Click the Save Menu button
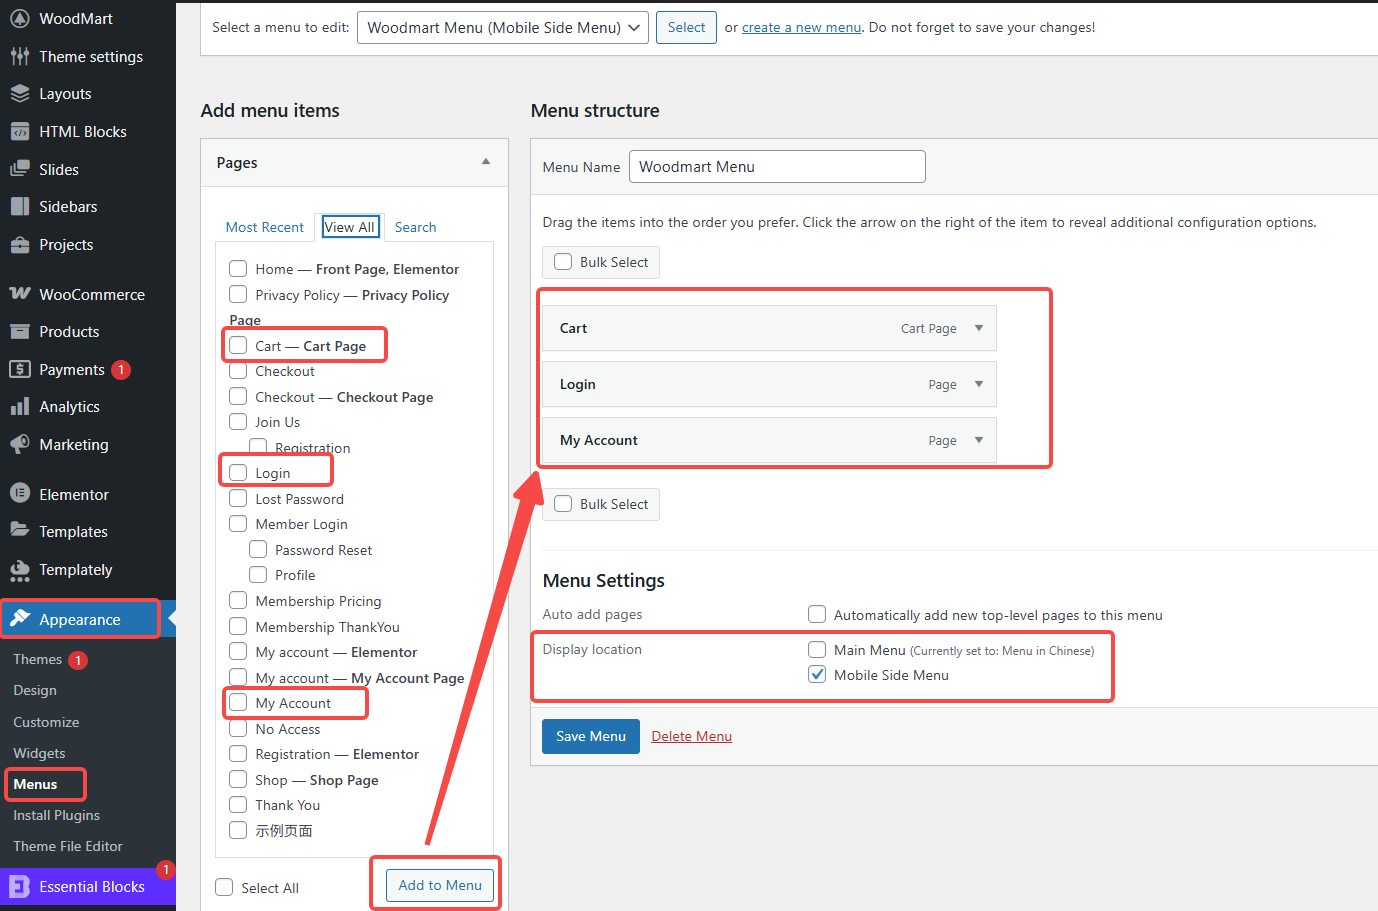 coord(590,736)
